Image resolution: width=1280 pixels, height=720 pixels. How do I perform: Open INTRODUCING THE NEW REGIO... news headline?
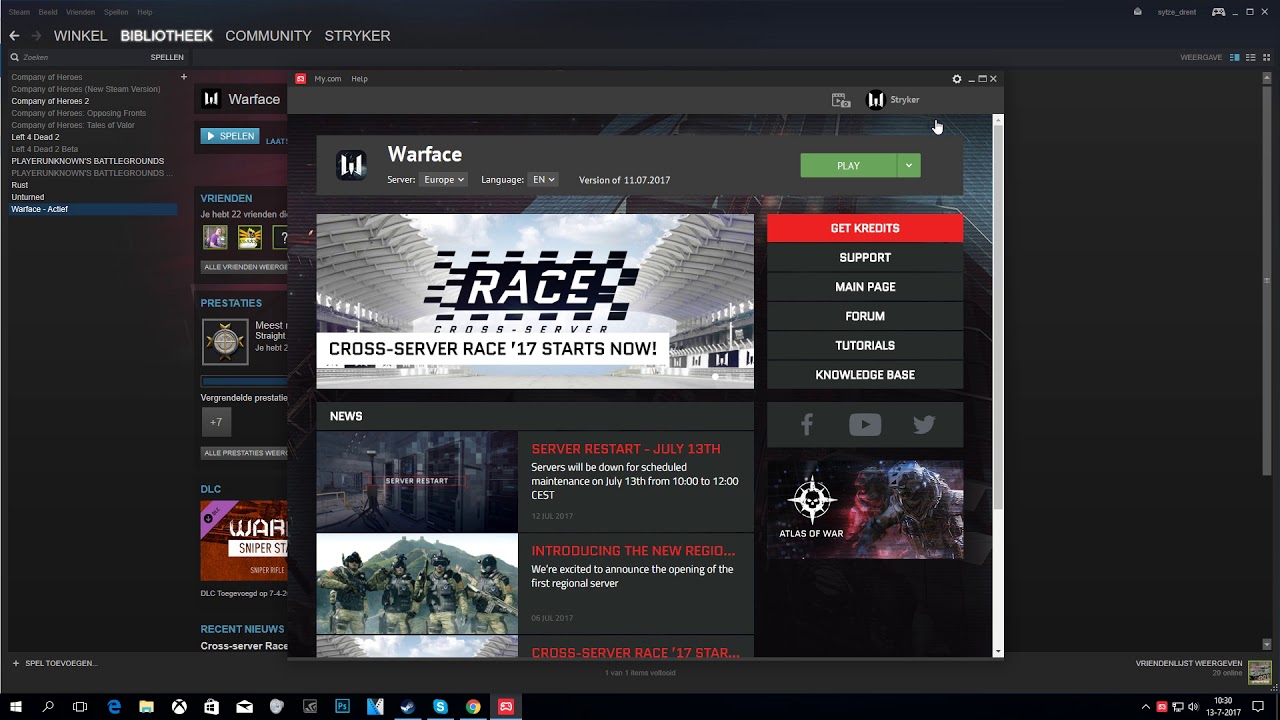tap(633, 551)
